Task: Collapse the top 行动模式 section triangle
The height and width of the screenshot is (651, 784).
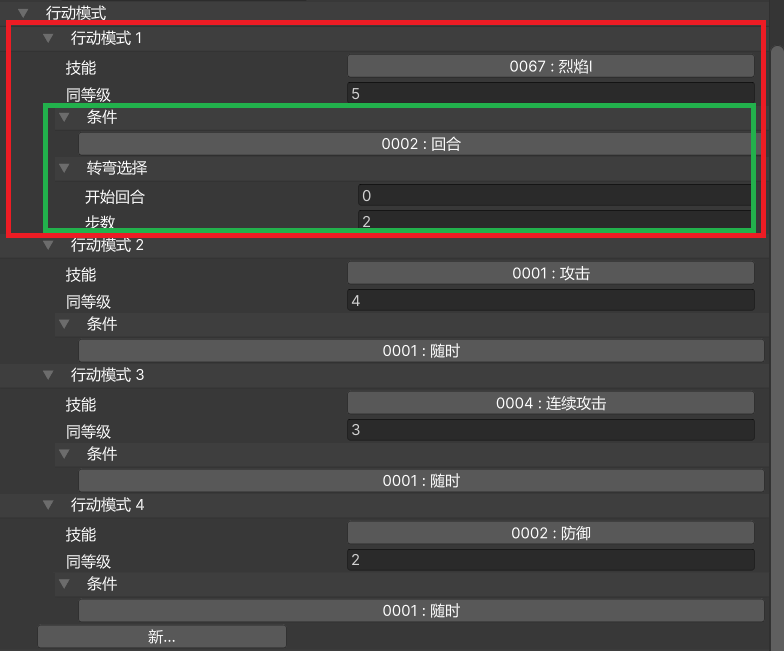Action: pyautogui.click(x=23, y=13)
